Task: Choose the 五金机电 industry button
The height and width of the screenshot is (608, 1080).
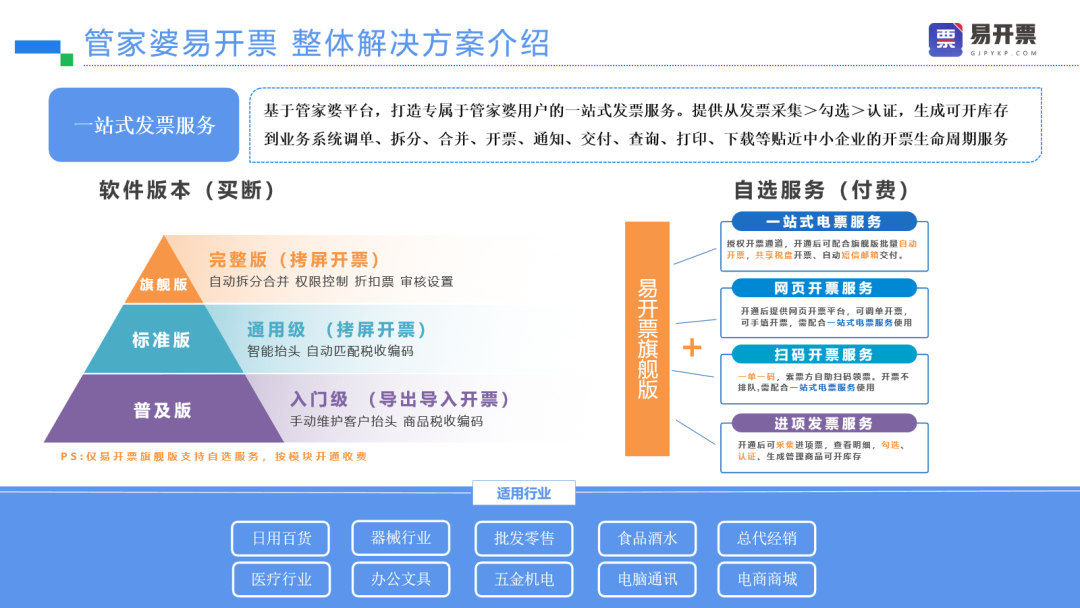Action: pos(523,580)
